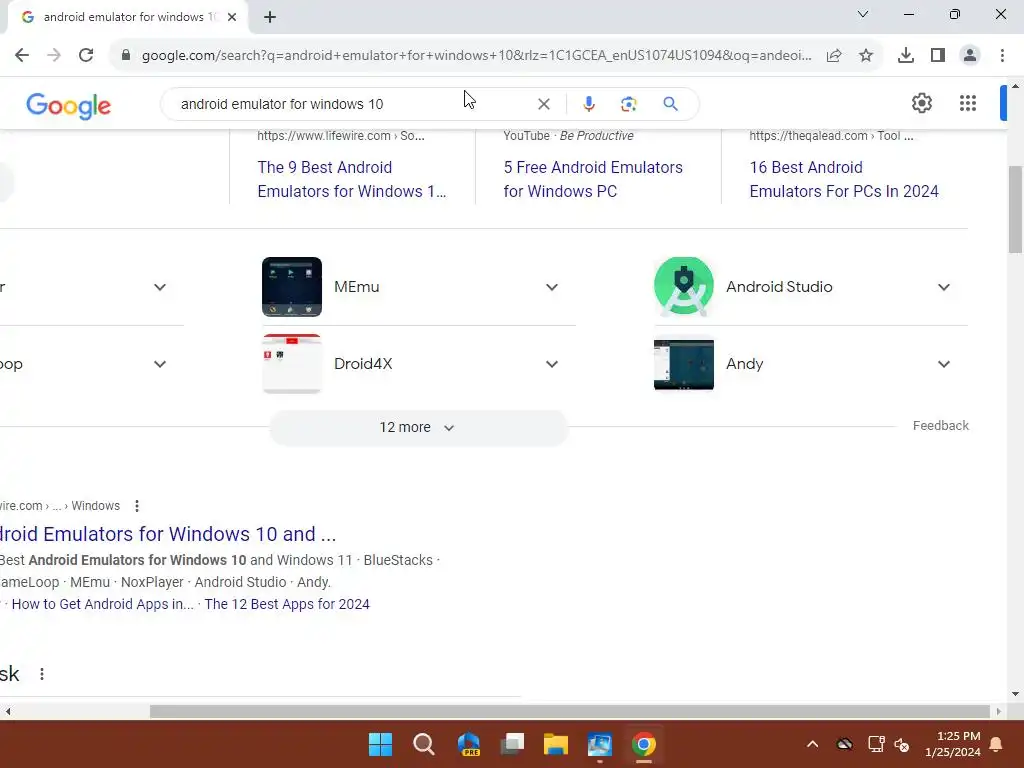The image size is (1024, 768).
Task: Show hidden system tray icons
Action: [812, 744]
